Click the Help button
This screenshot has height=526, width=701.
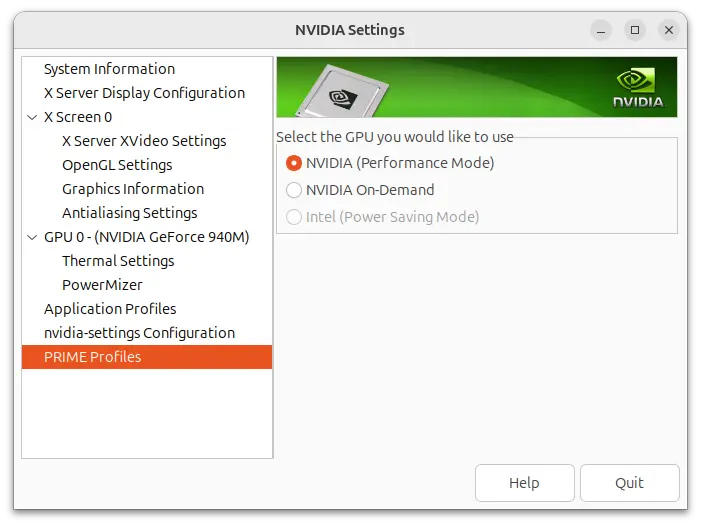pos(524,483)
